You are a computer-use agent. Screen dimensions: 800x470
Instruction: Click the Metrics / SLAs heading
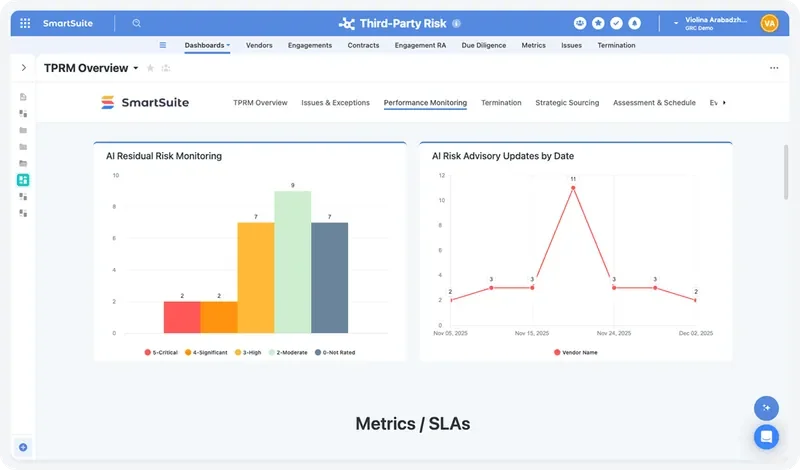(x=413, y=424)
